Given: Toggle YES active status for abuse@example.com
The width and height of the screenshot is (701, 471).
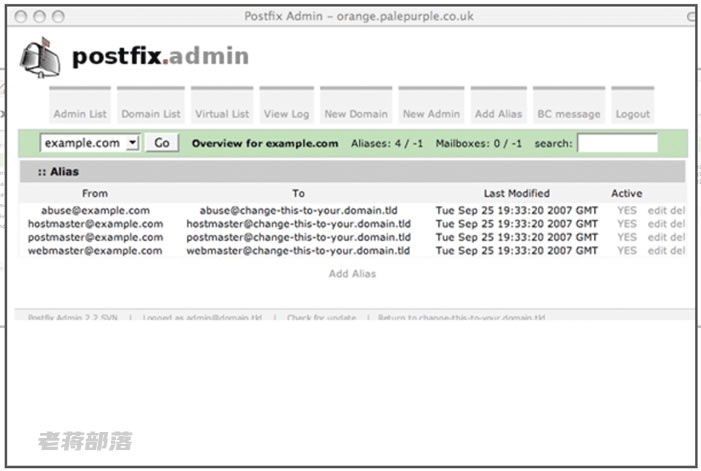Looking at the screenshot, I should [627, 210].
